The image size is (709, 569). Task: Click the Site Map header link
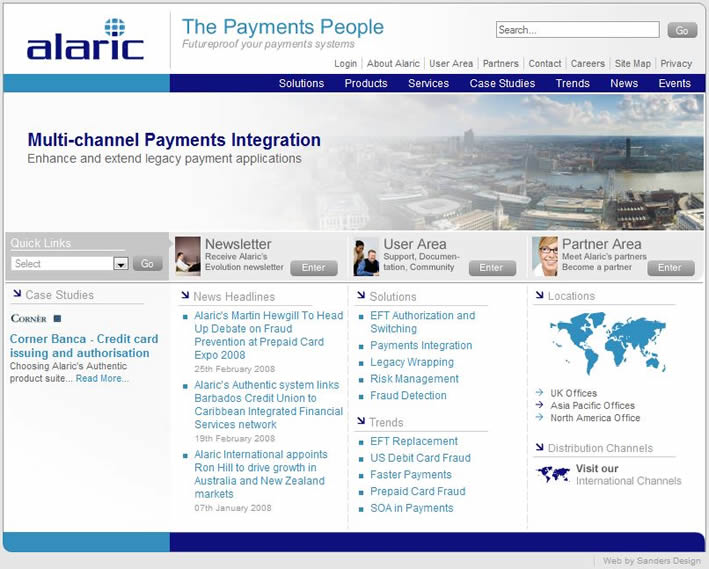point(632,64)
